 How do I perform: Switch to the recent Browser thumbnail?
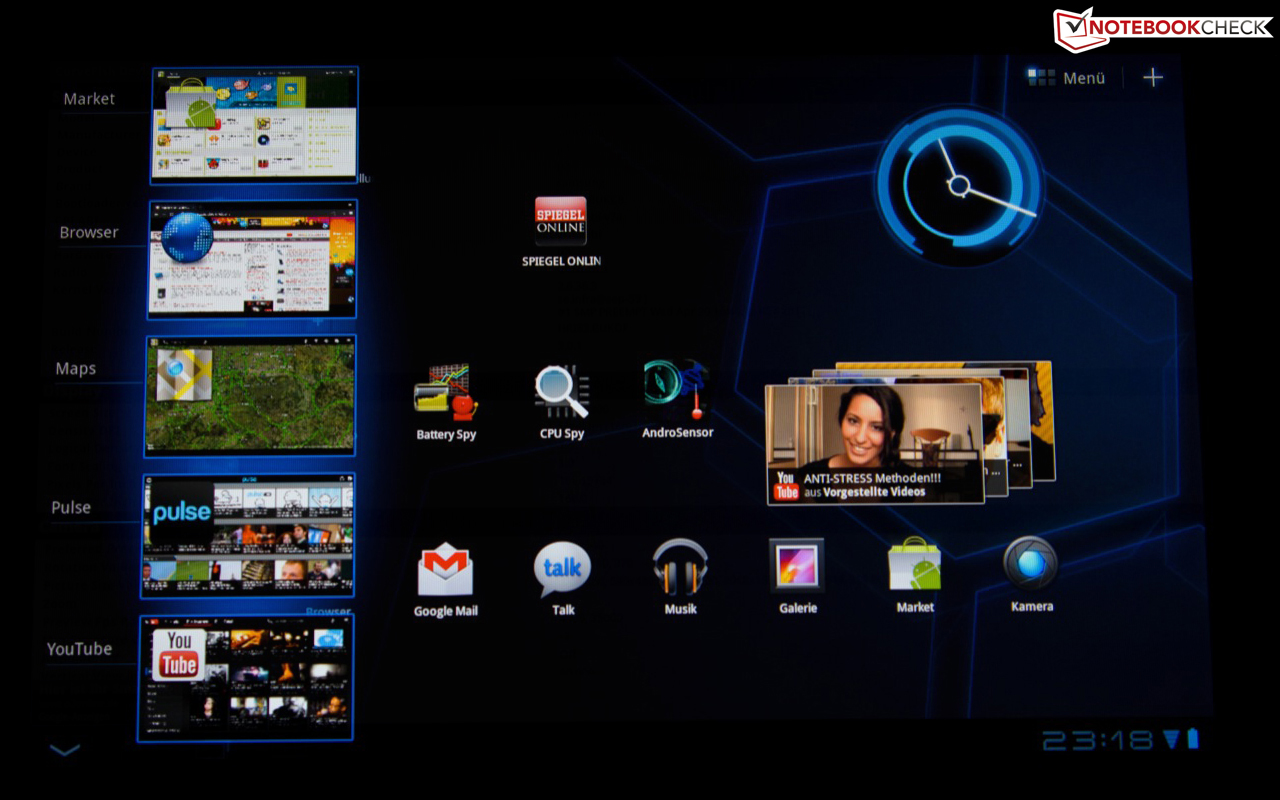tap(252, 259)
